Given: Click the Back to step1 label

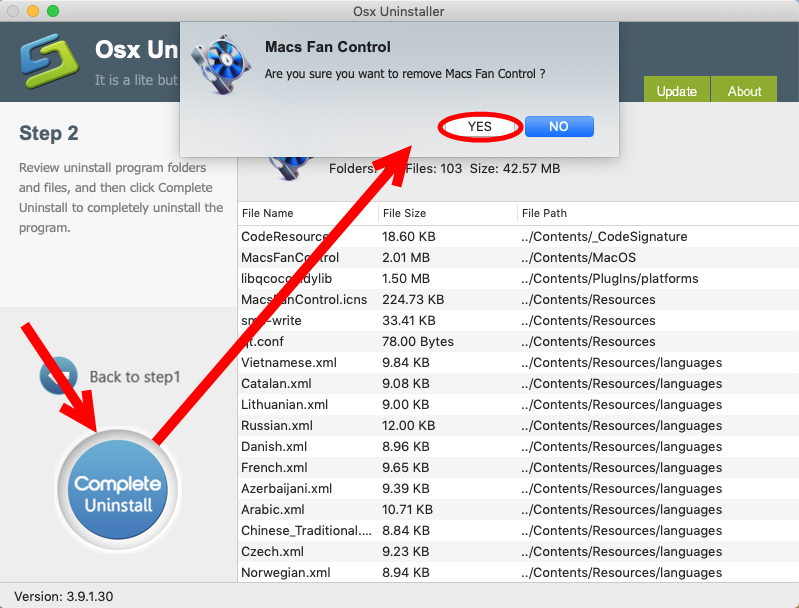Looking at the screenshot, I should point(135,377).
